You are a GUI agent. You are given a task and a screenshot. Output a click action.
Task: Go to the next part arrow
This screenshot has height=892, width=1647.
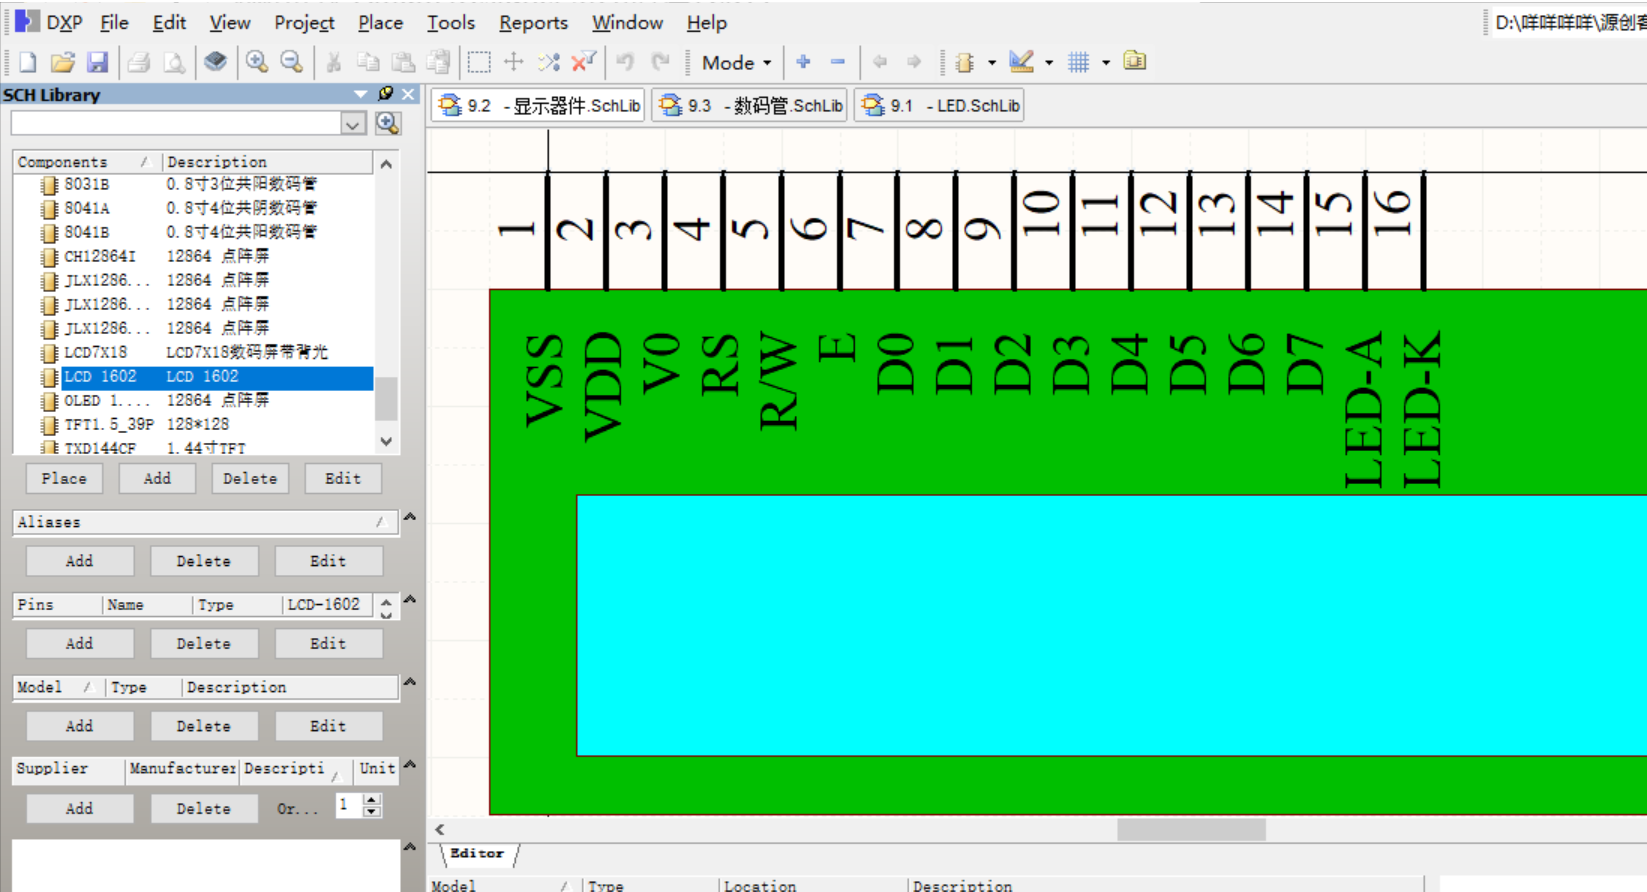click(x=914, y=62)
